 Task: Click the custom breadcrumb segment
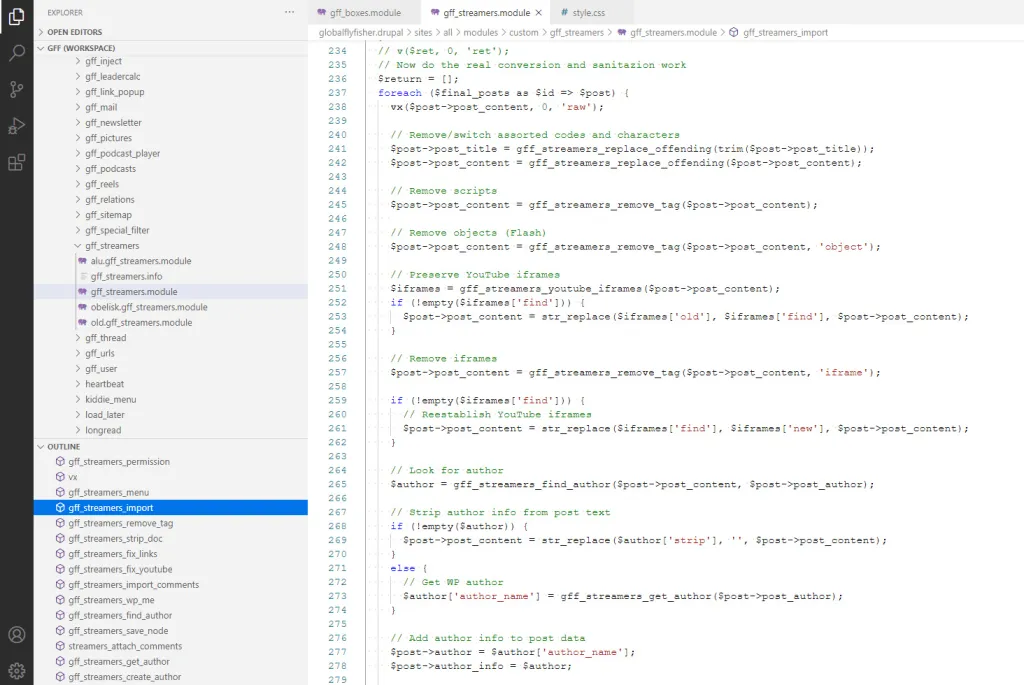524,32
